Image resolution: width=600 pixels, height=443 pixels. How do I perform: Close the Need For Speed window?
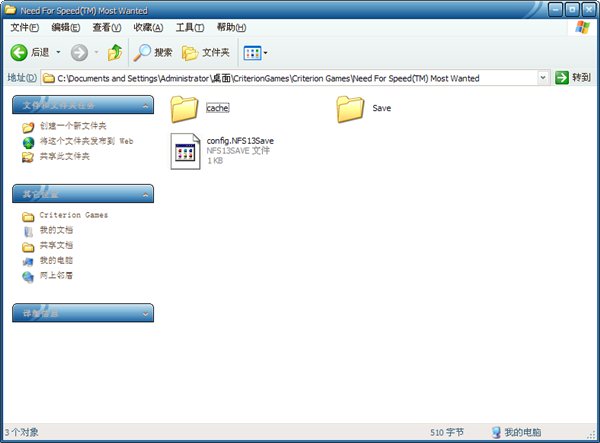pos(589,10)
